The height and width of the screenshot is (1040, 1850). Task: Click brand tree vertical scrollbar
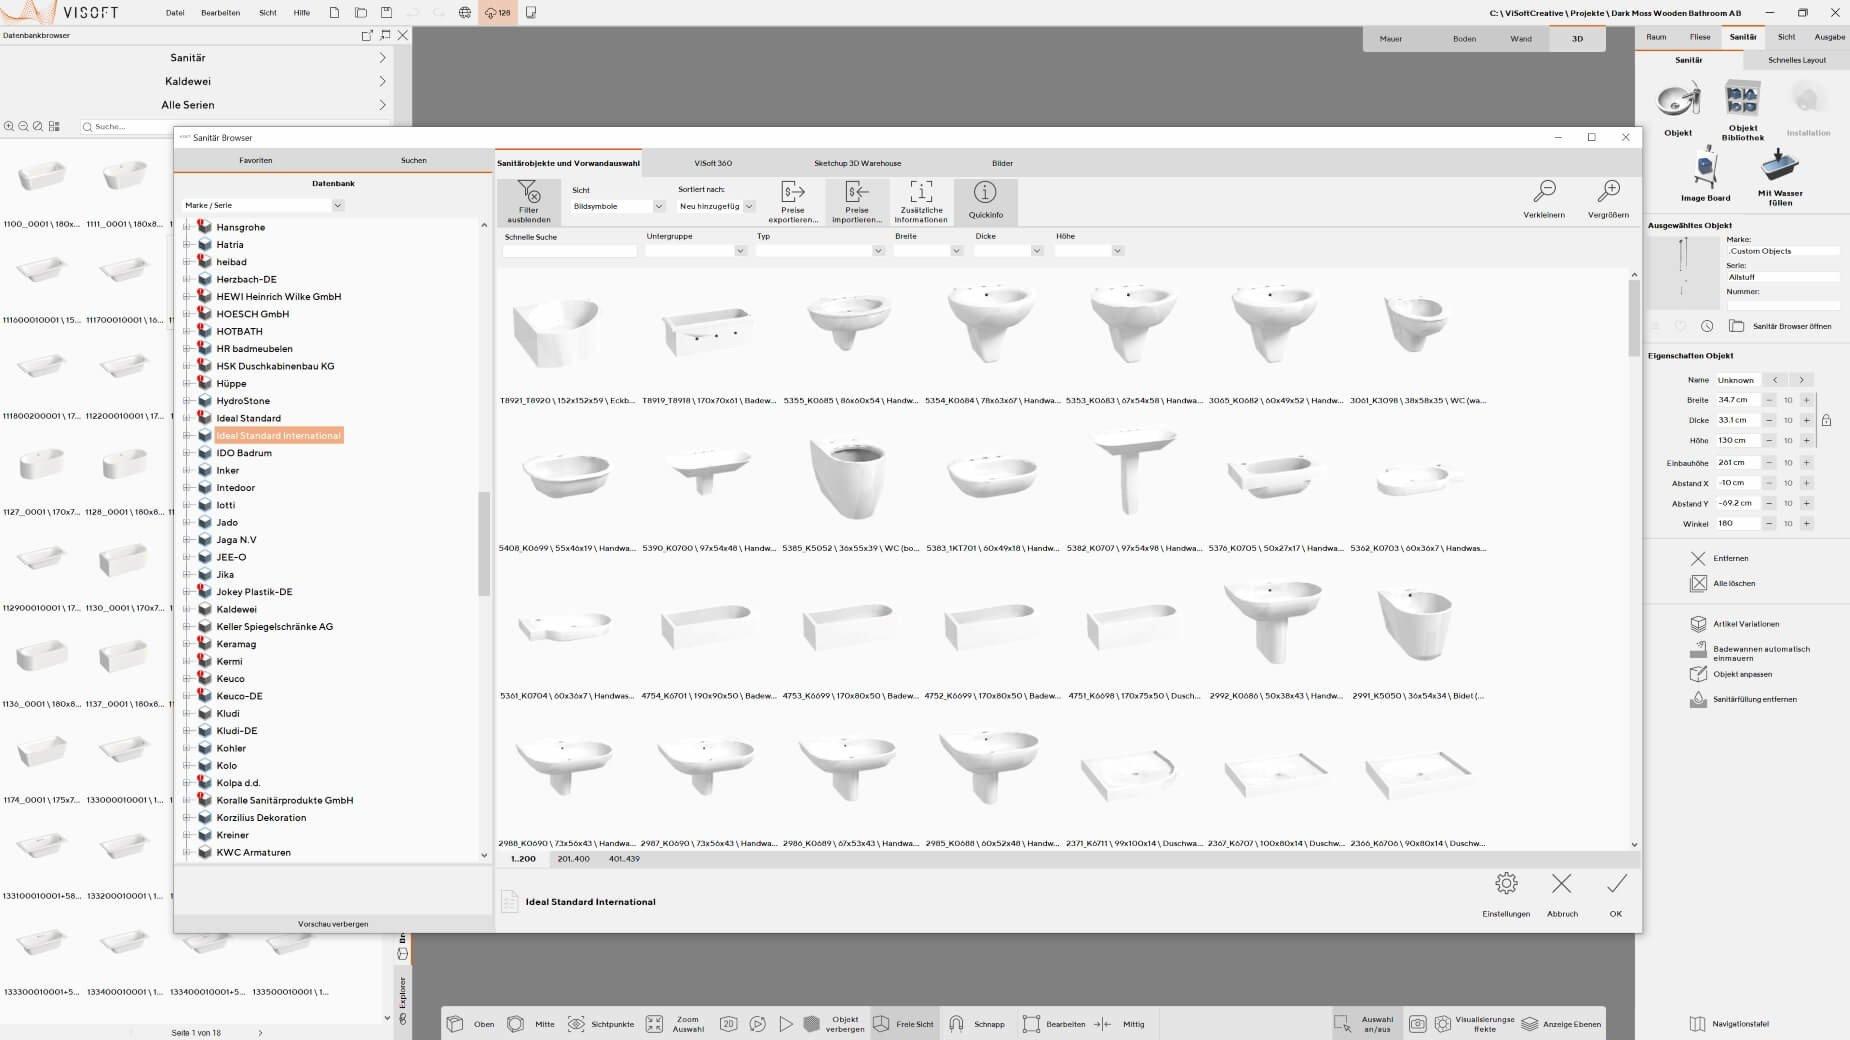coord(484,543)
